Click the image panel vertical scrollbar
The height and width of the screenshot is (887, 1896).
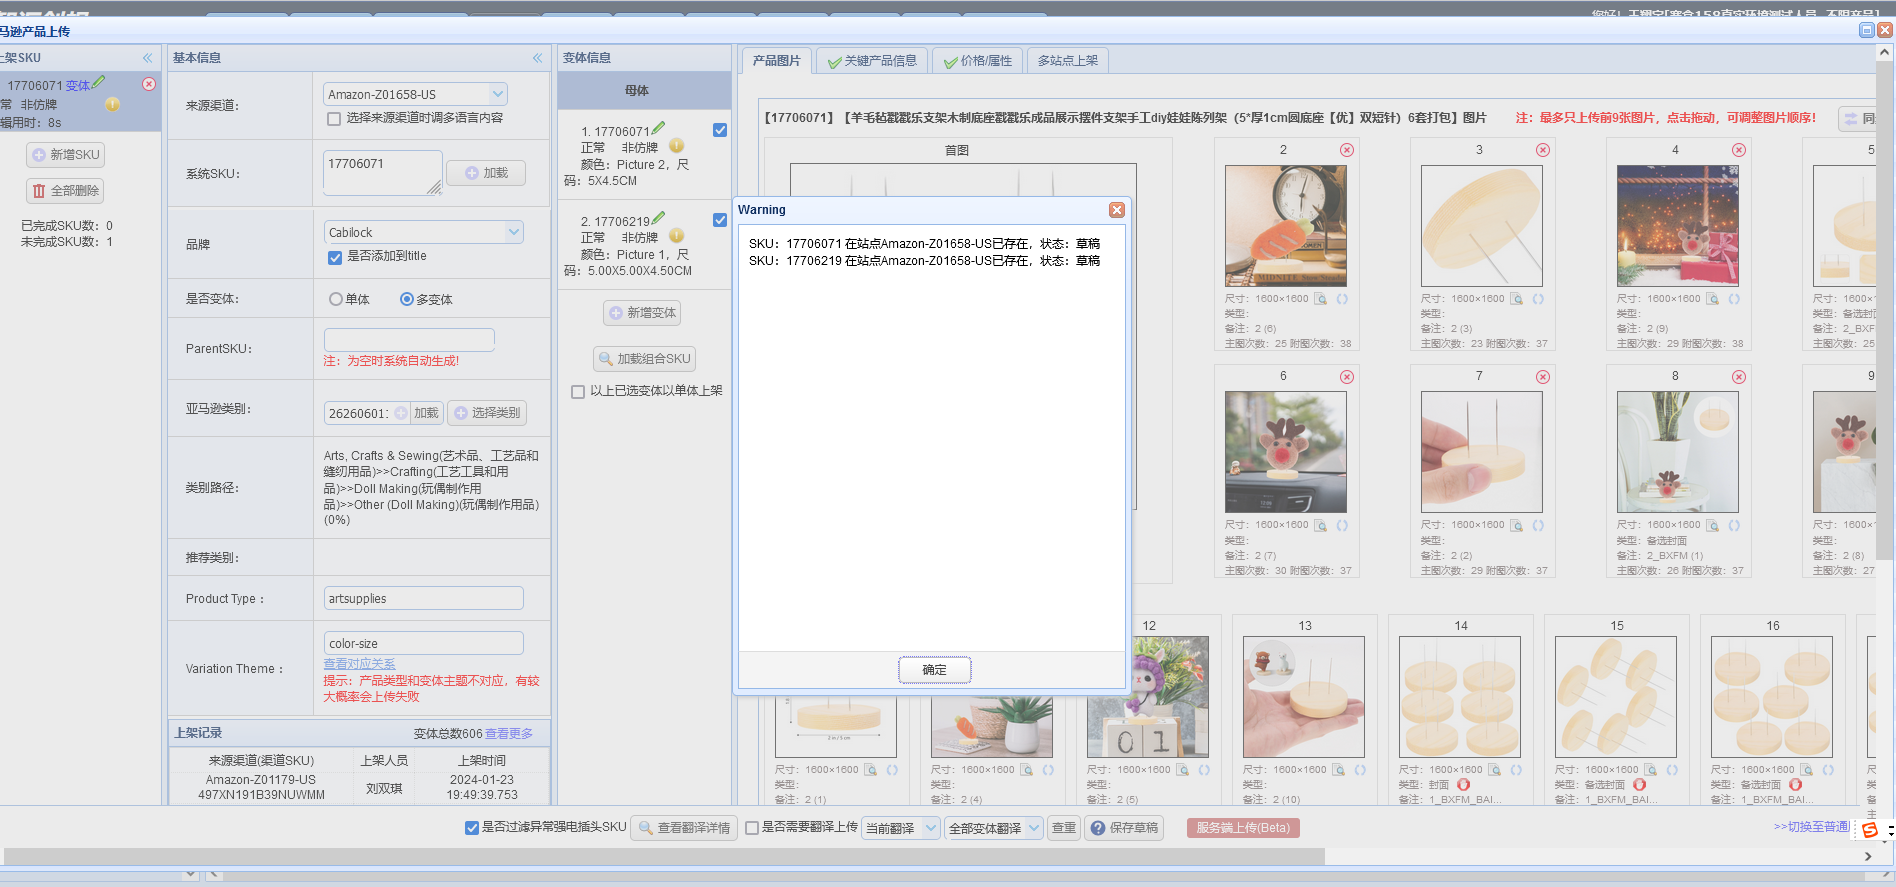point(1885,310)
